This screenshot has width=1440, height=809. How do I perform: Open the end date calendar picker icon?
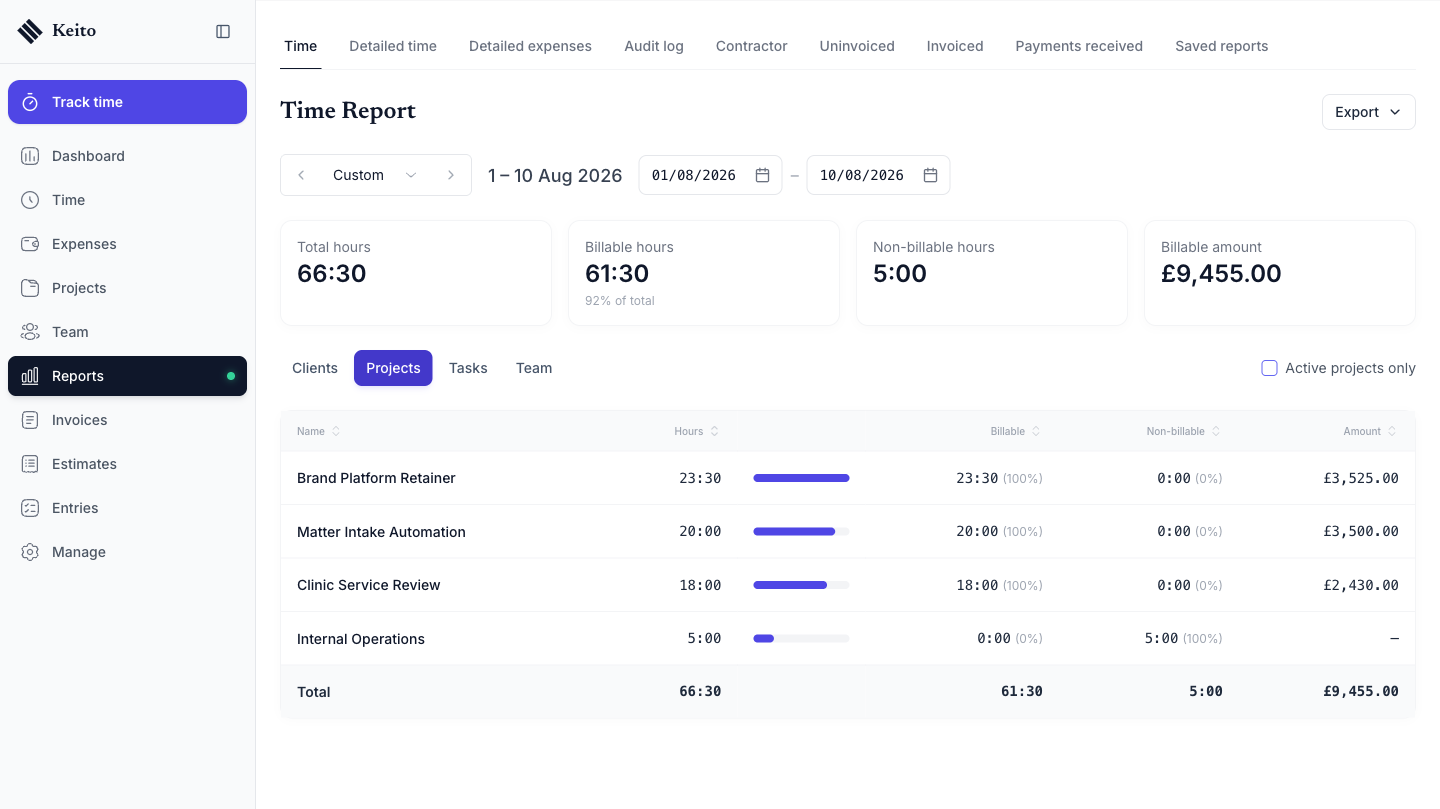point(930,175)
